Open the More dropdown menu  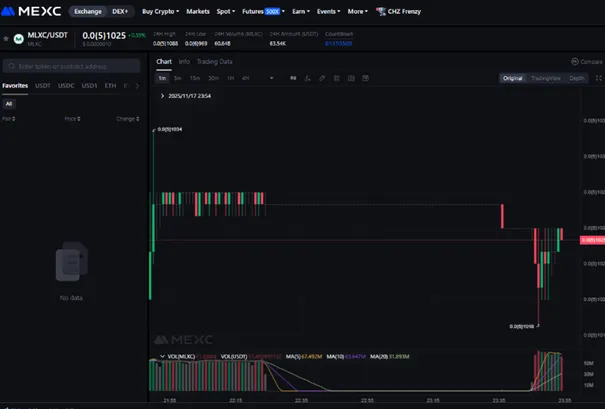pyautogui.click(x=358, y=12)
